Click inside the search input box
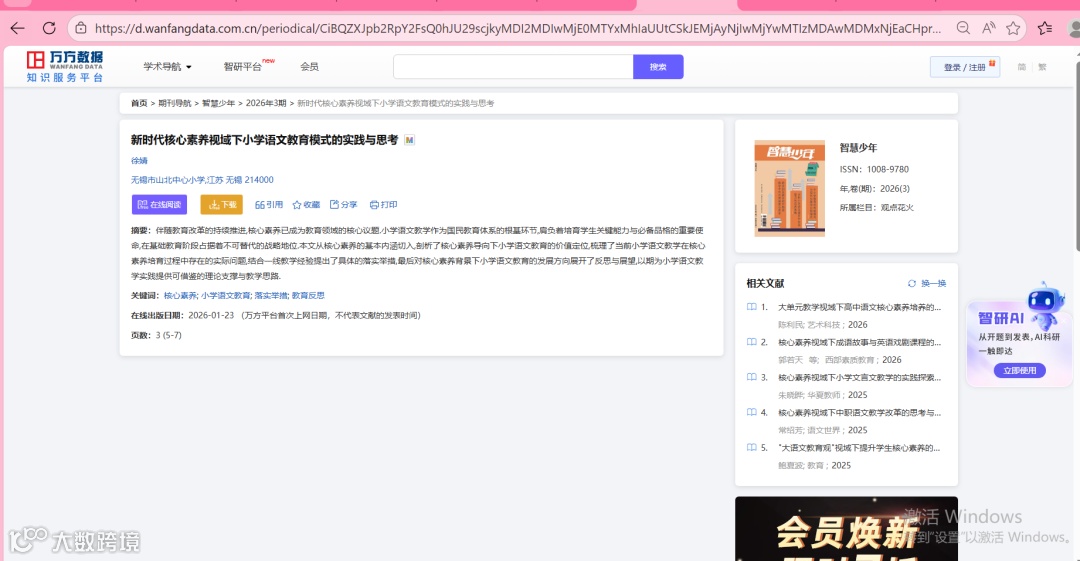The width and height of the screenshot is (1080, 561). pos(513,67)
